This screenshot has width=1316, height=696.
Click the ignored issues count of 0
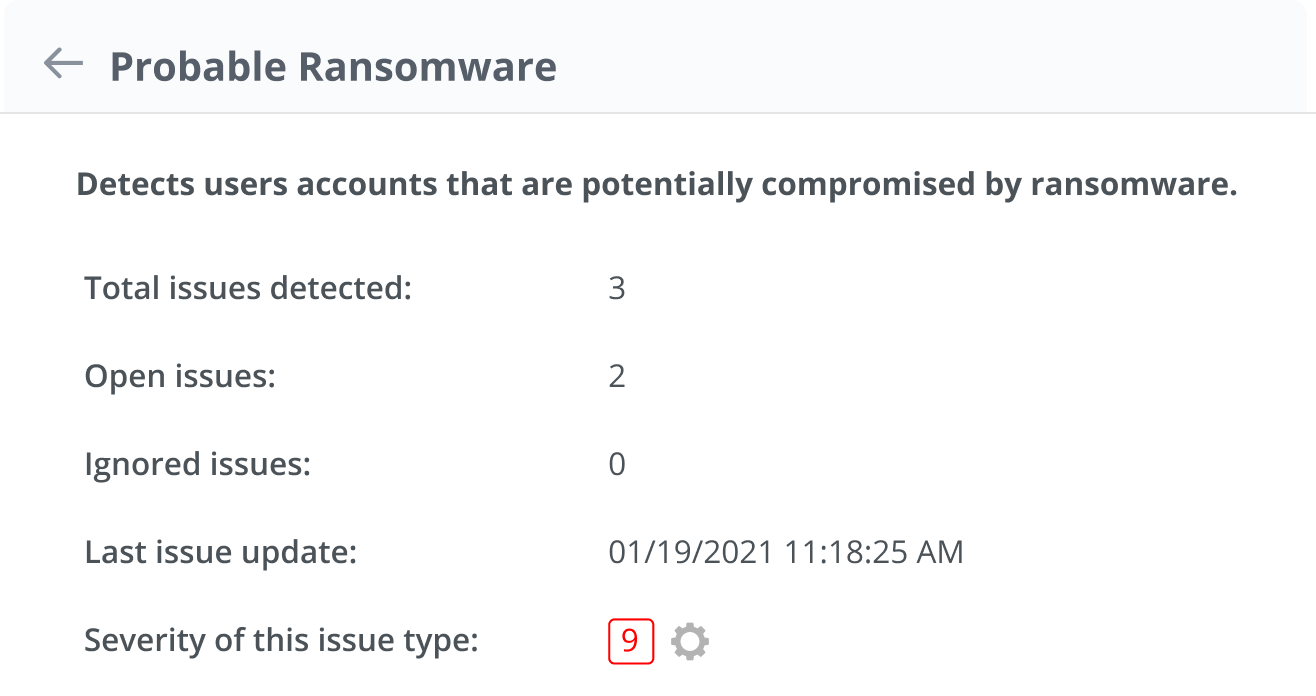617,465
